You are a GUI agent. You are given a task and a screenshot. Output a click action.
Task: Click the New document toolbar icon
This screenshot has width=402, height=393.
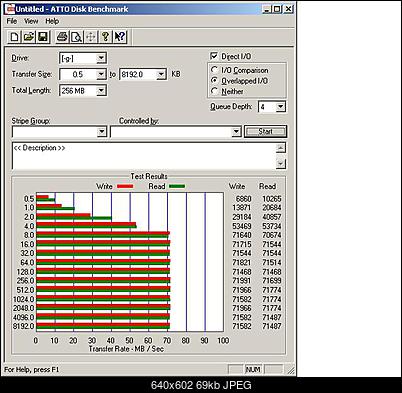[x=15, y=36]
